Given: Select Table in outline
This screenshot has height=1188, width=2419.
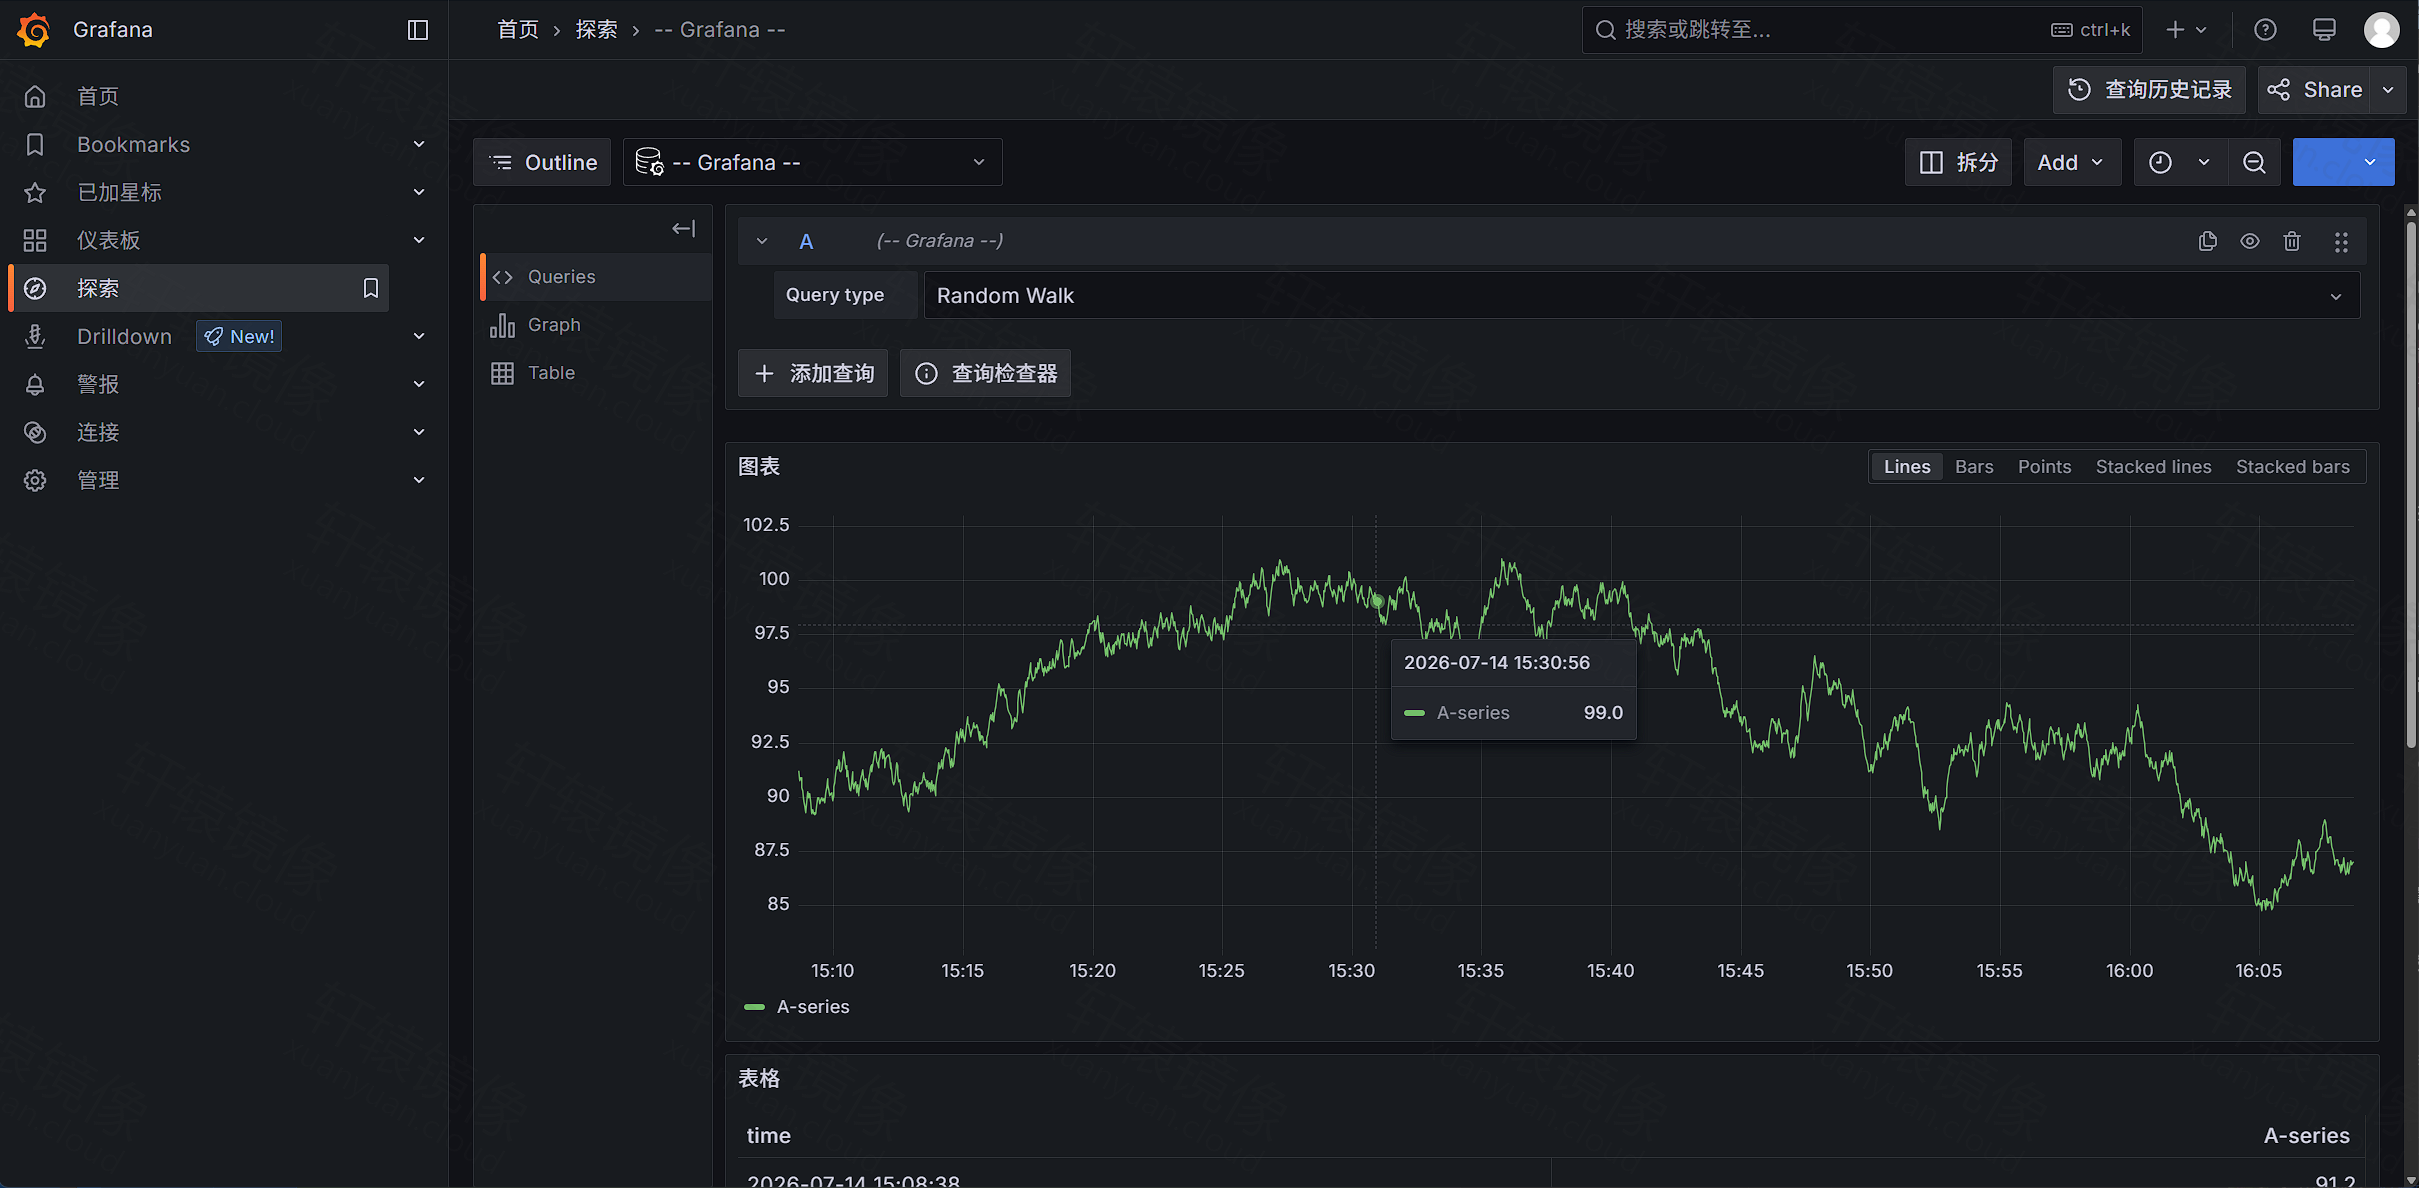Looking at the screenshot, I should coord(597,373).
